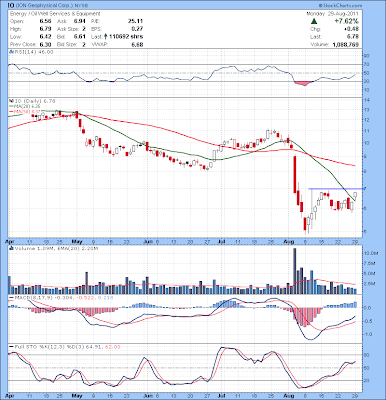386x400 pixels.
Task: Click the MACD legend line marker
Action: [11, 297]
